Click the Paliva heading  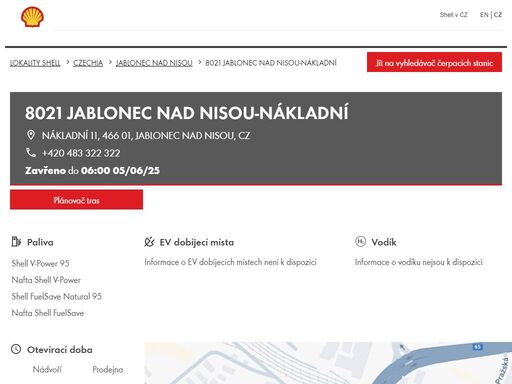point(40,242)
